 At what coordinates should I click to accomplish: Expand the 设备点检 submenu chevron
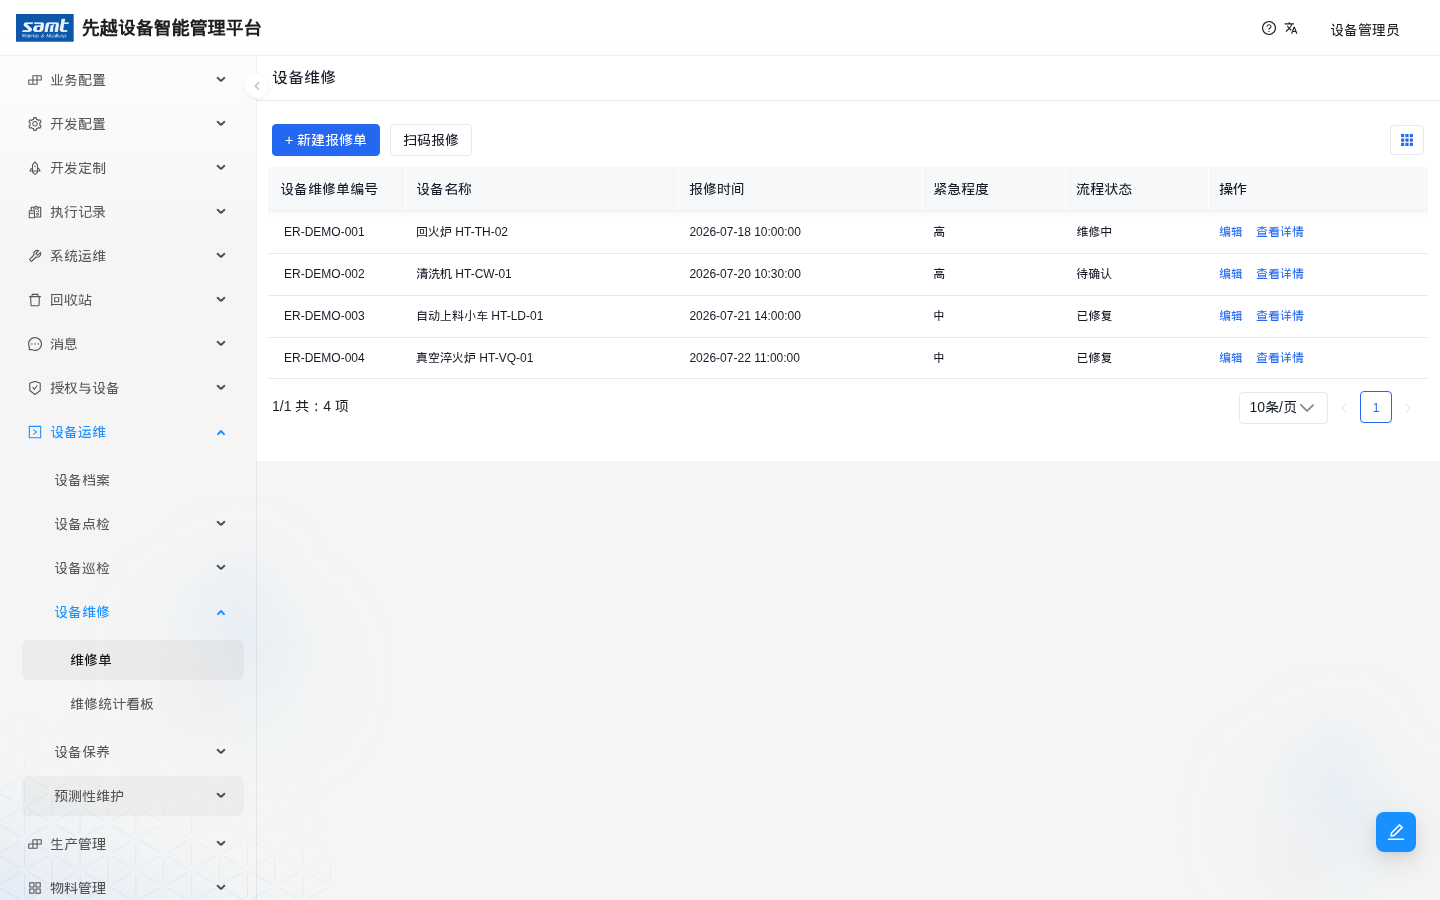tap(221, 524)
